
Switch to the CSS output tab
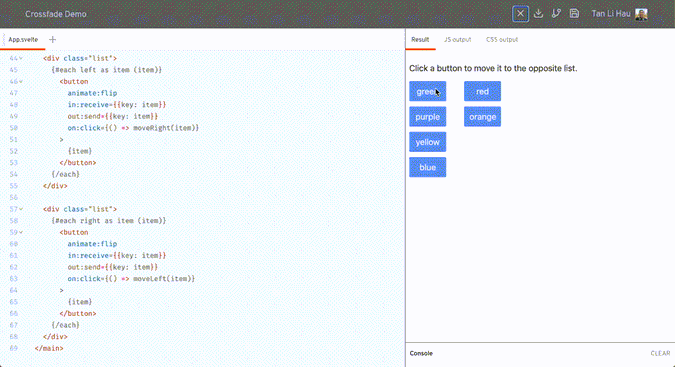click(502, 40)
